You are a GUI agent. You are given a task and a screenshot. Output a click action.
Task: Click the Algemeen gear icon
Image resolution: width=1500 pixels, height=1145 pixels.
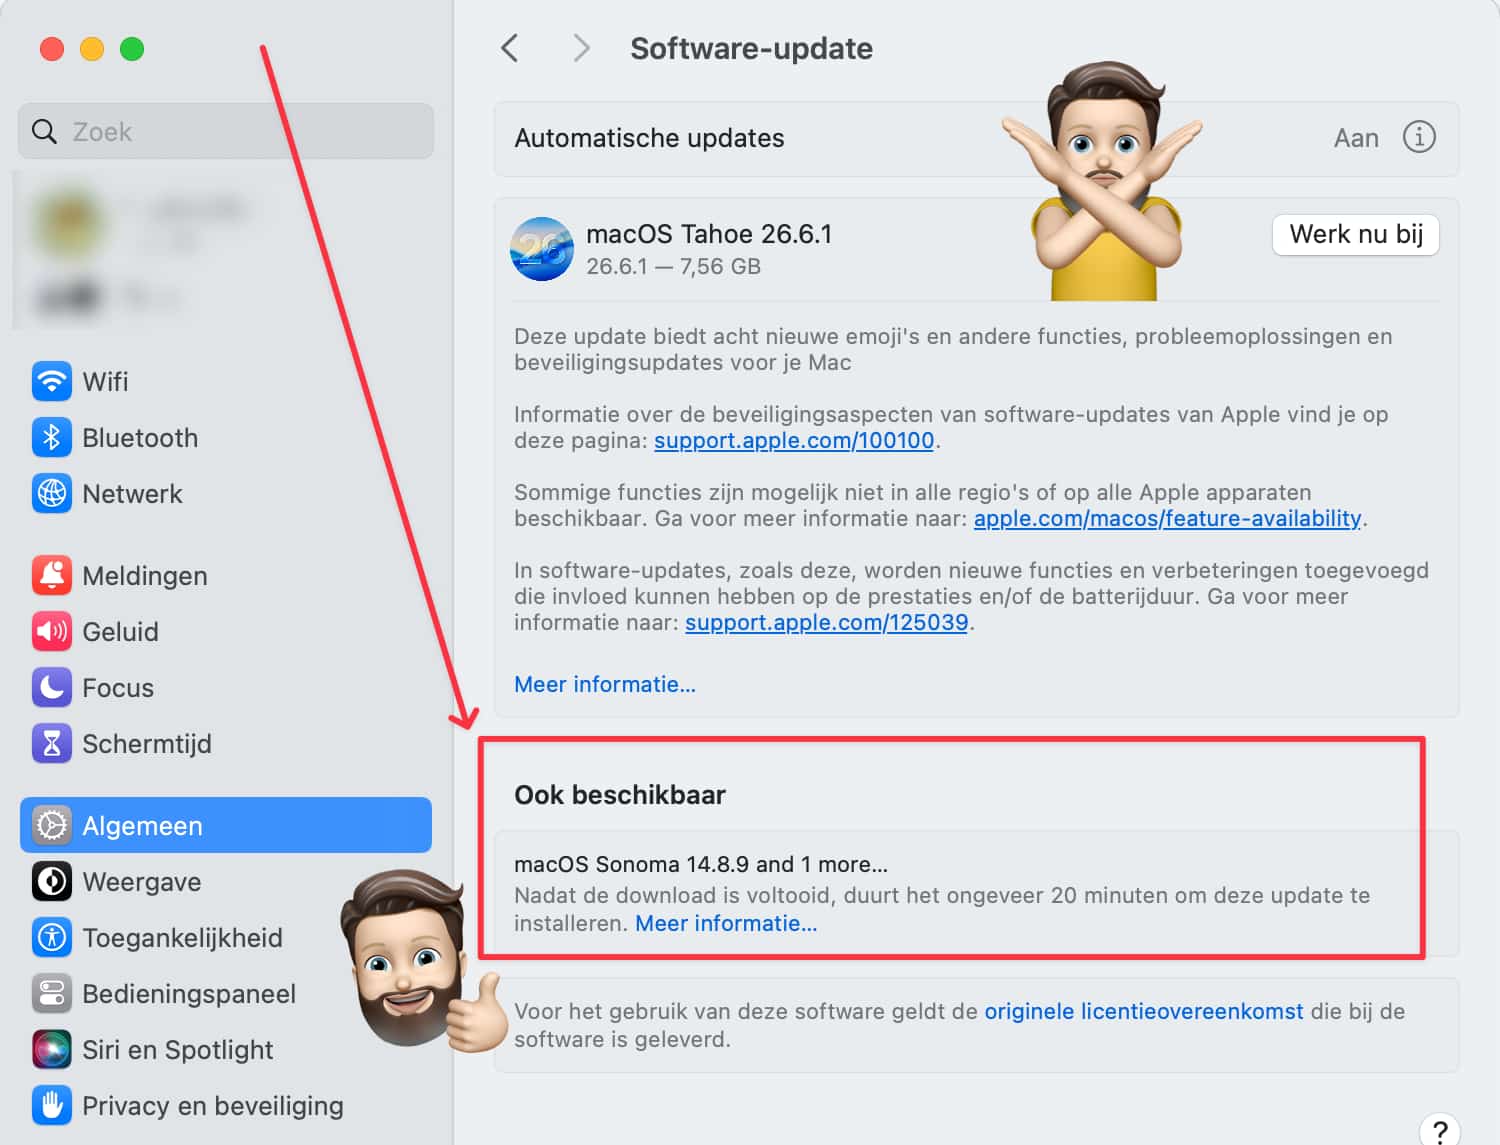[x=51, y=825]
